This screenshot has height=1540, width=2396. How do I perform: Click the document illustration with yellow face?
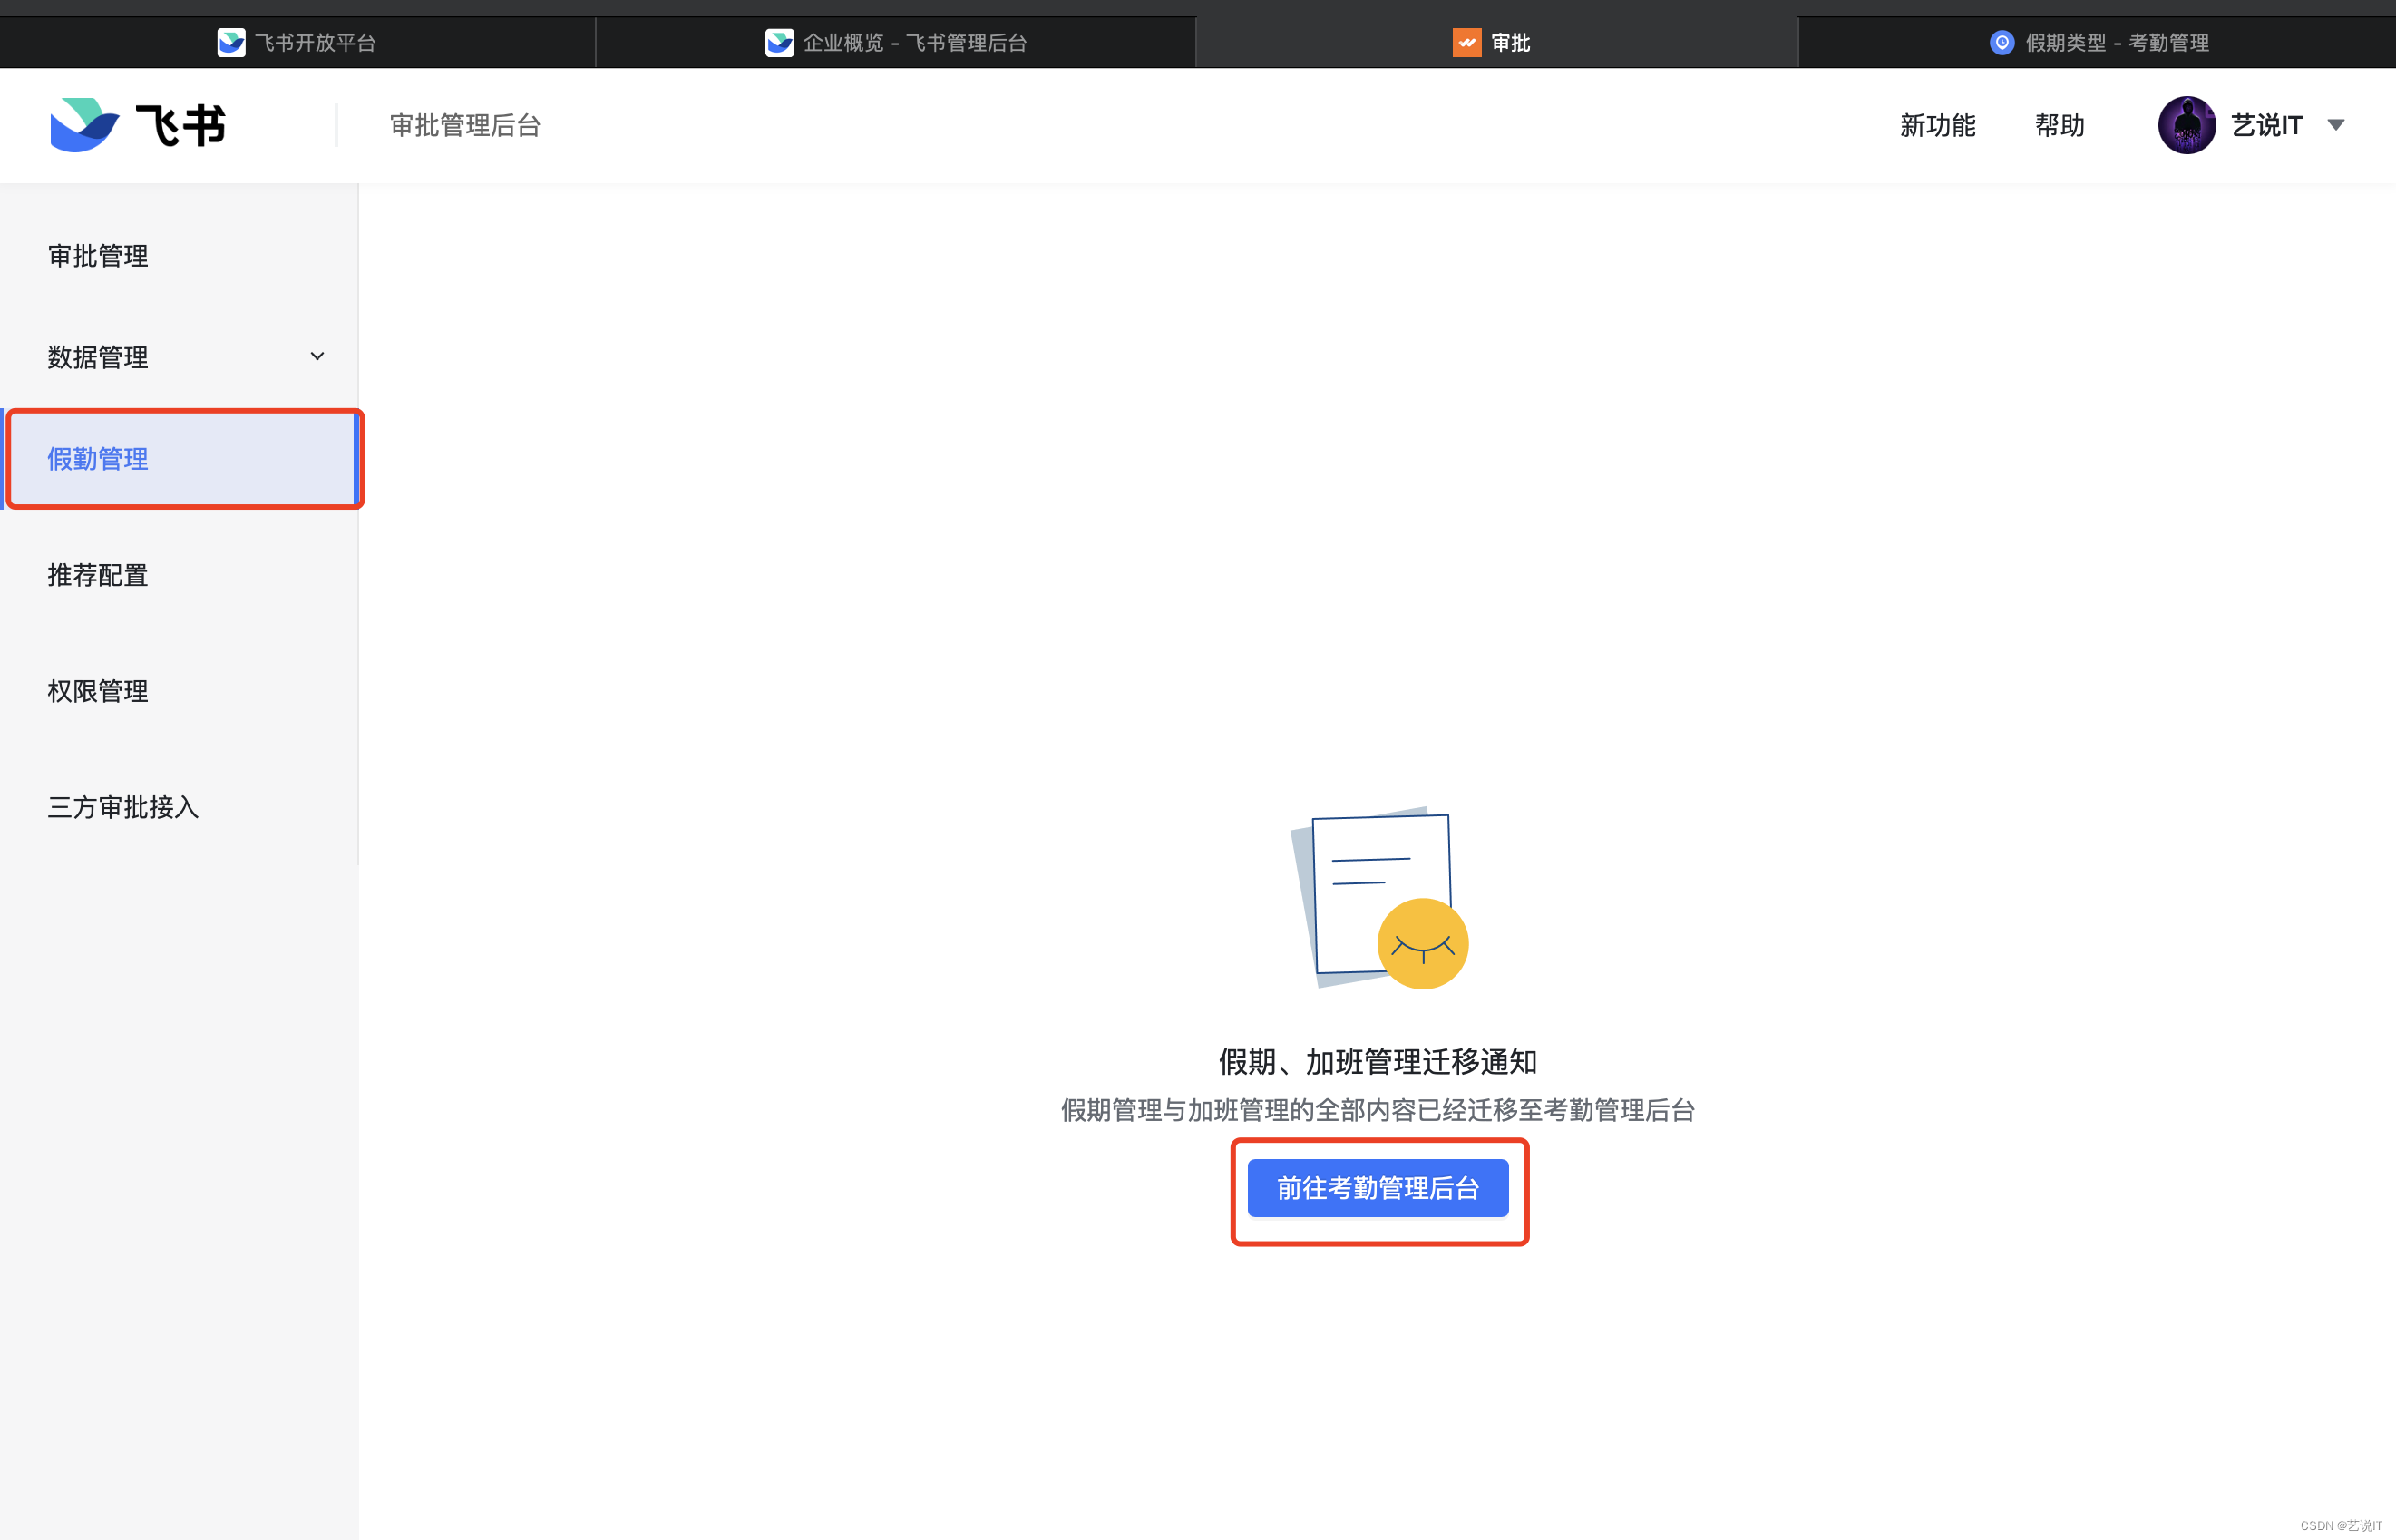(1379, 898)
